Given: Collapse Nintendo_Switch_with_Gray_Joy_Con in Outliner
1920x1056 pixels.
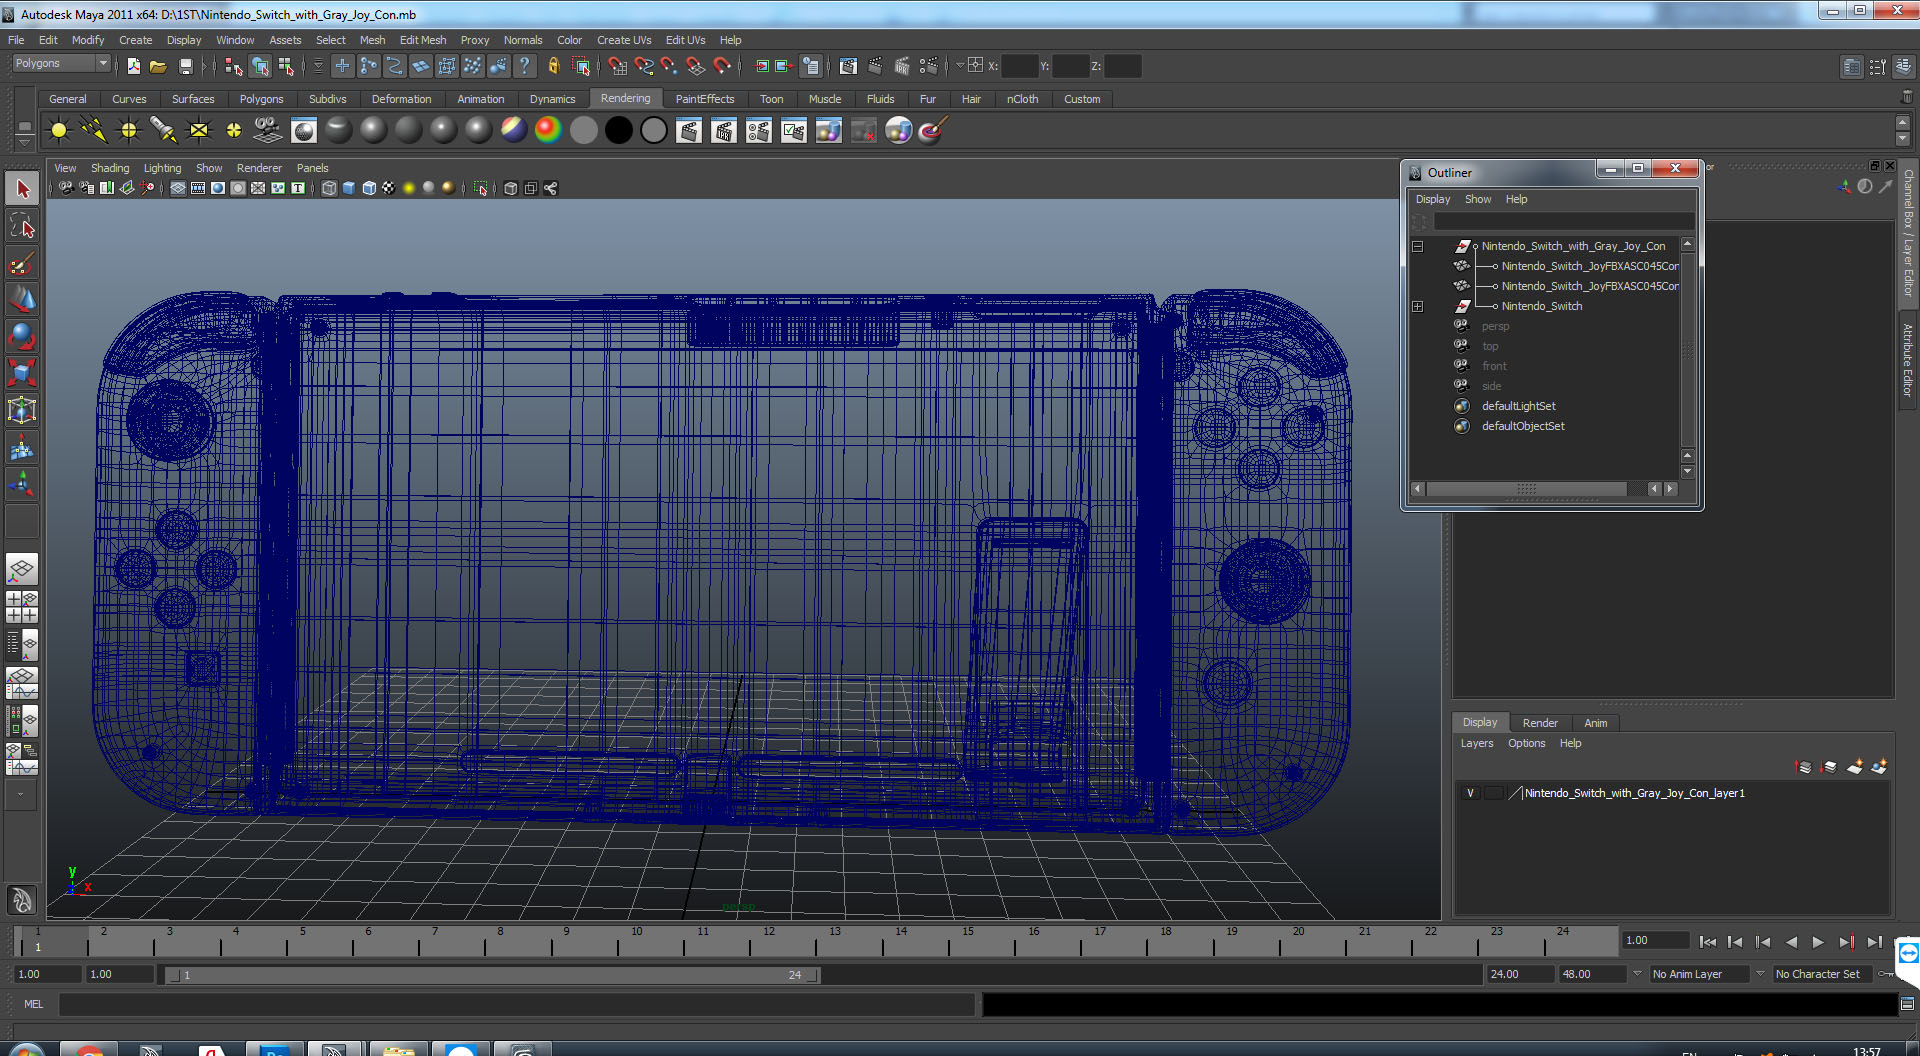Looking at the screenshot, I should click(1417, 246).
